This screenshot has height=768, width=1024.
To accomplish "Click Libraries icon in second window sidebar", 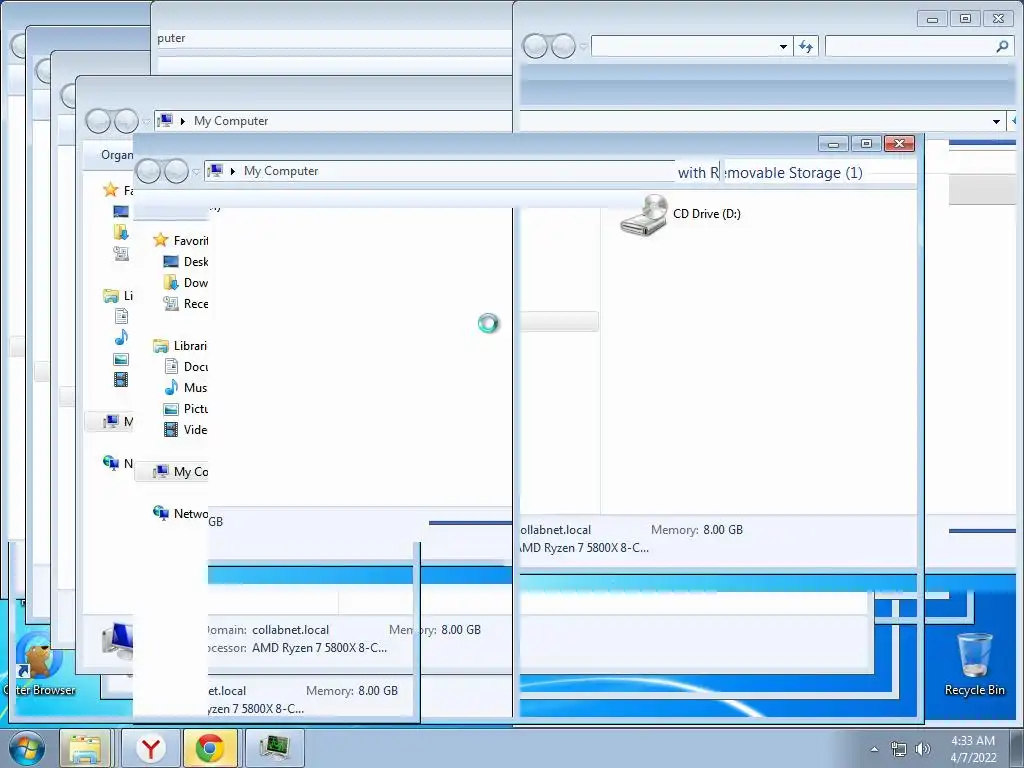I will click(x=110, y=296).
